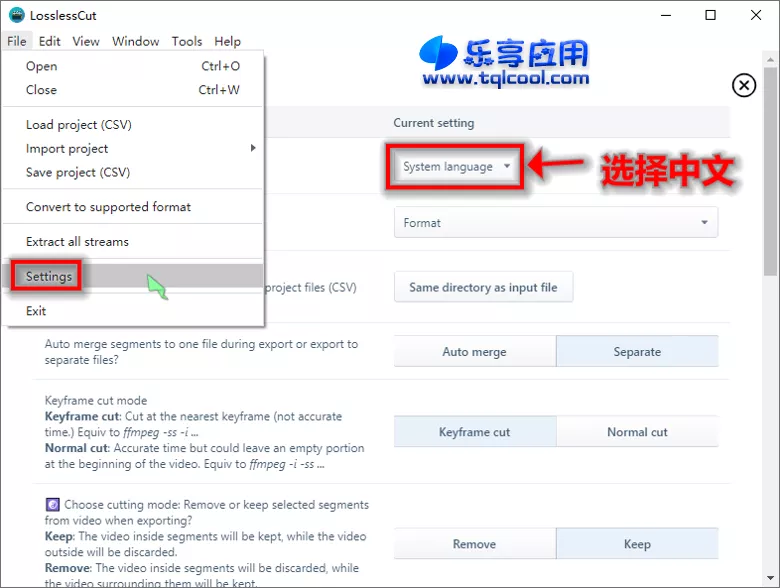
Task: Select Save project (CSV)
Action: pyautogui.click(x=133, y=172)
